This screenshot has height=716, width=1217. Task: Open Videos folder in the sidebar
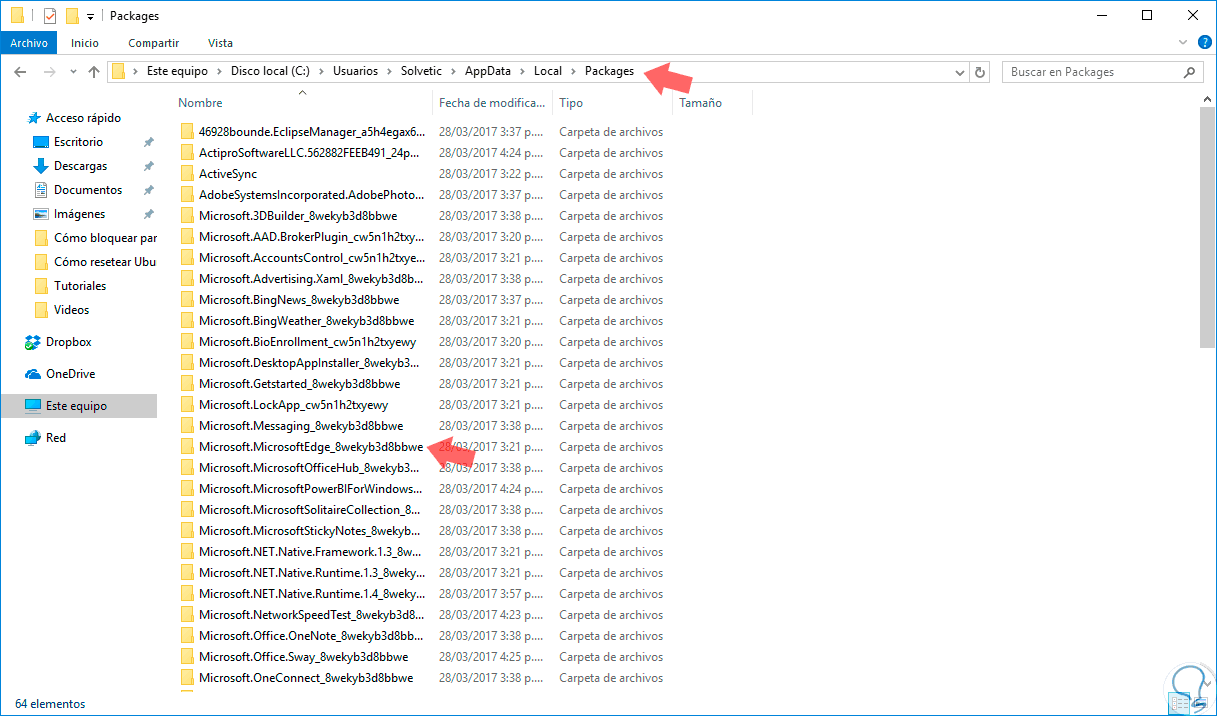coord(71,310)
